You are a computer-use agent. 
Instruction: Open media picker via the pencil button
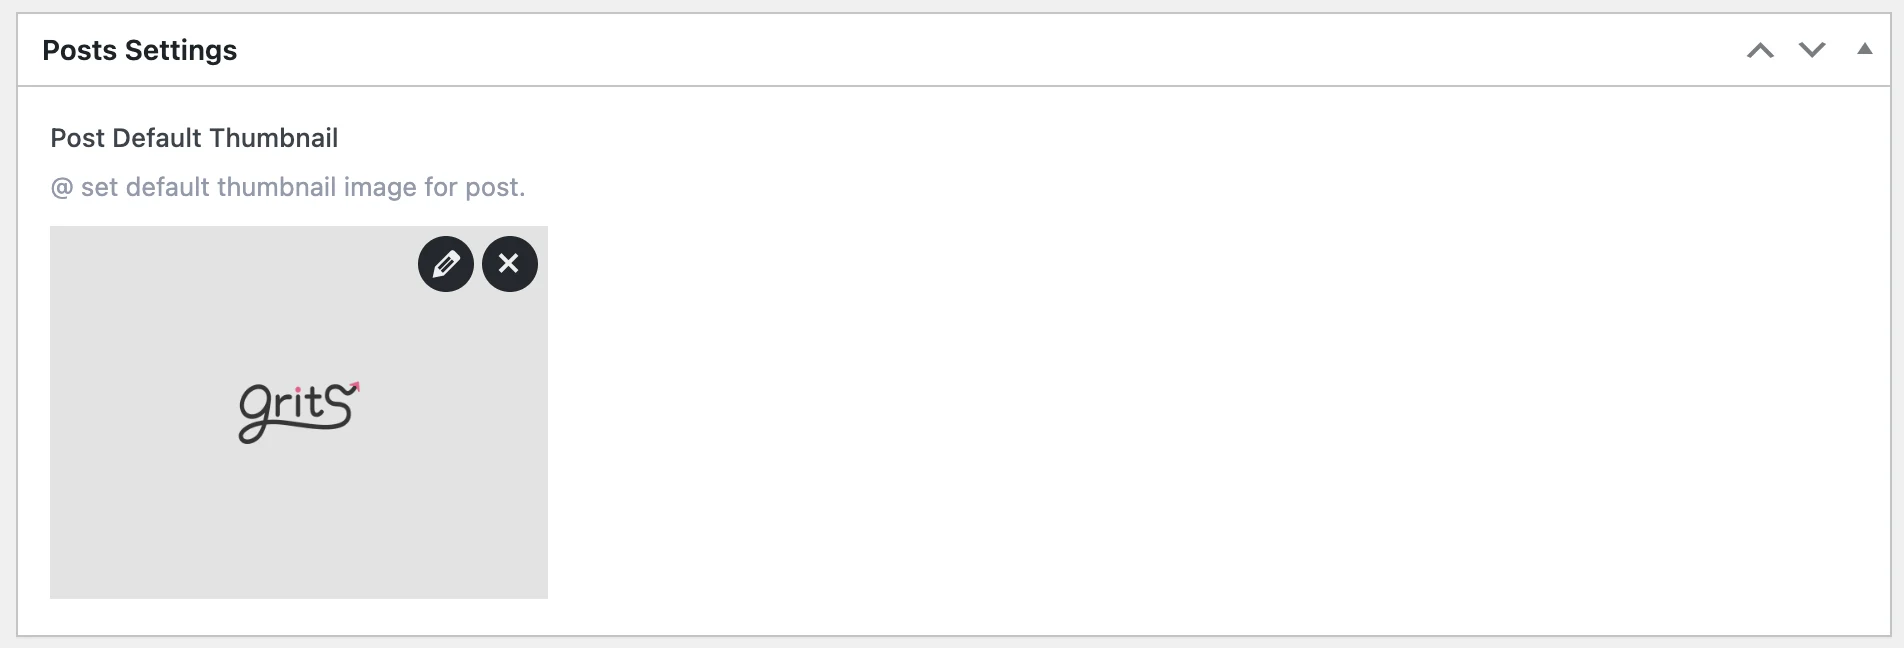point(446,264)
